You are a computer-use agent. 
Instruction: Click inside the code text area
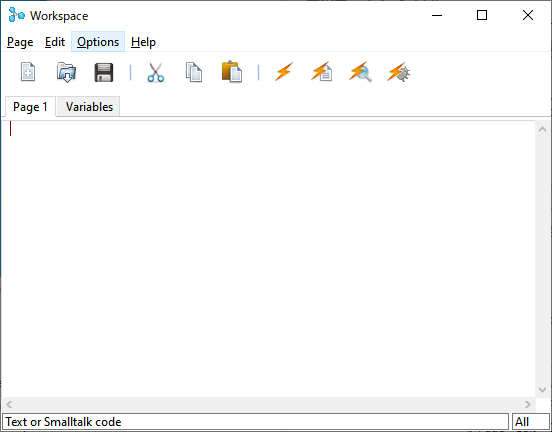(269, 259)
